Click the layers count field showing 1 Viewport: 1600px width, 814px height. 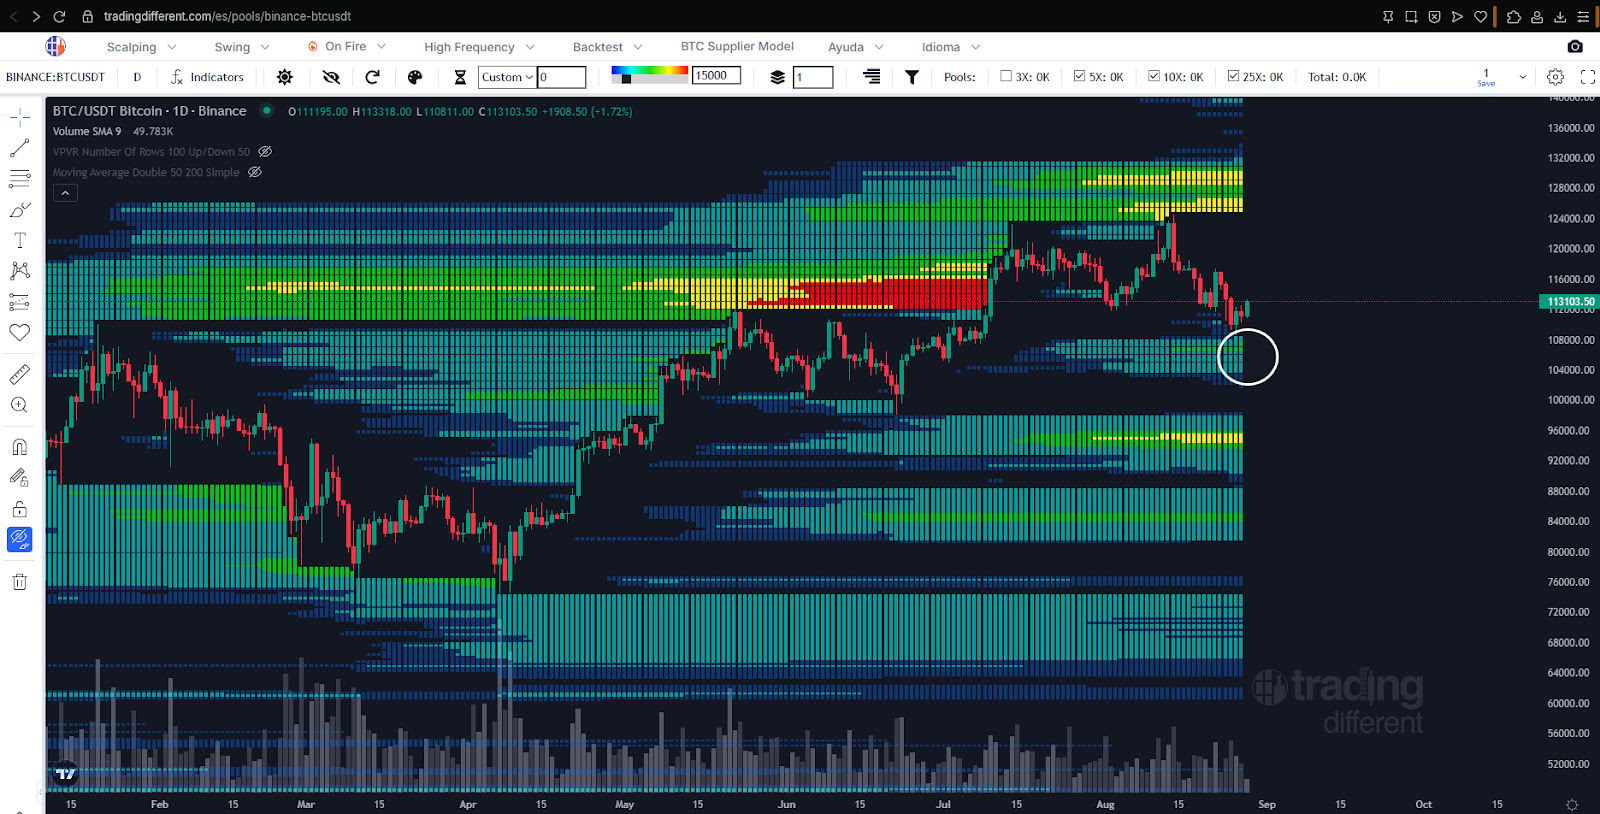tap(813, 77)
